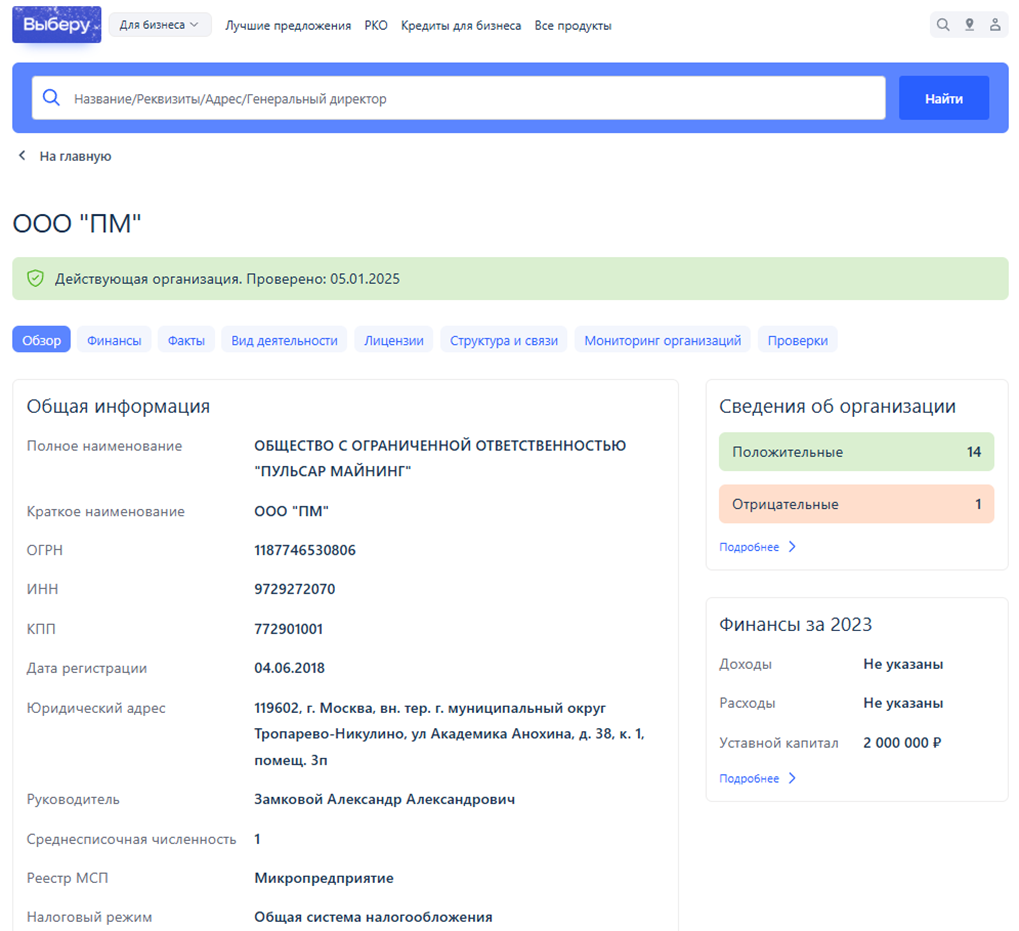Open the Мониторинг организаций tab

point(662,340)
